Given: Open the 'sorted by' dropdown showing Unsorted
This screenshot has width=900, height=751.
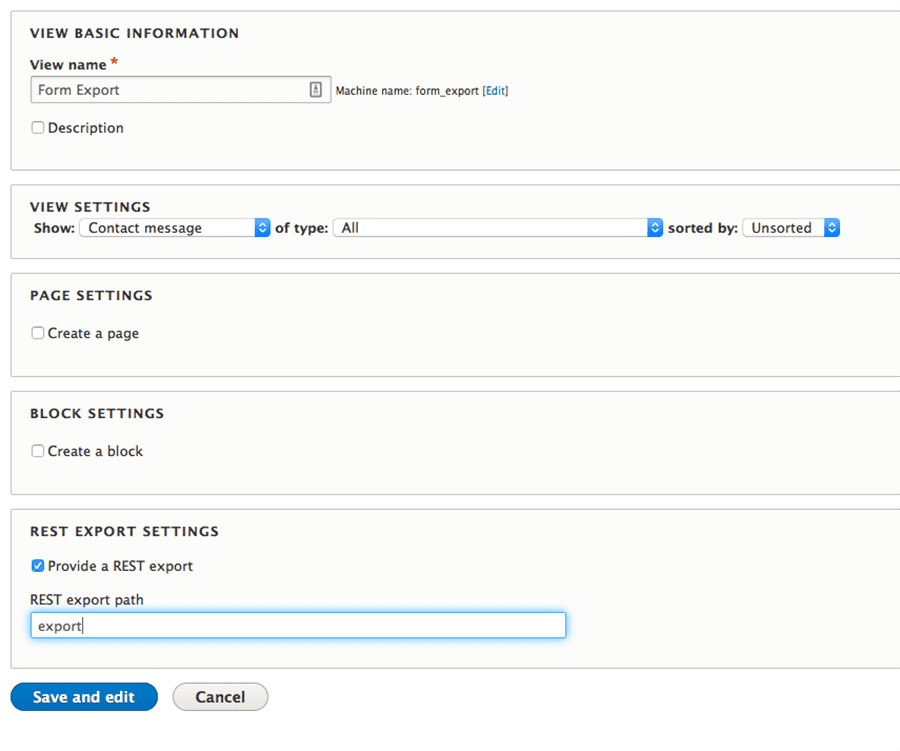Looking at the screenshot, I should 791,228.
